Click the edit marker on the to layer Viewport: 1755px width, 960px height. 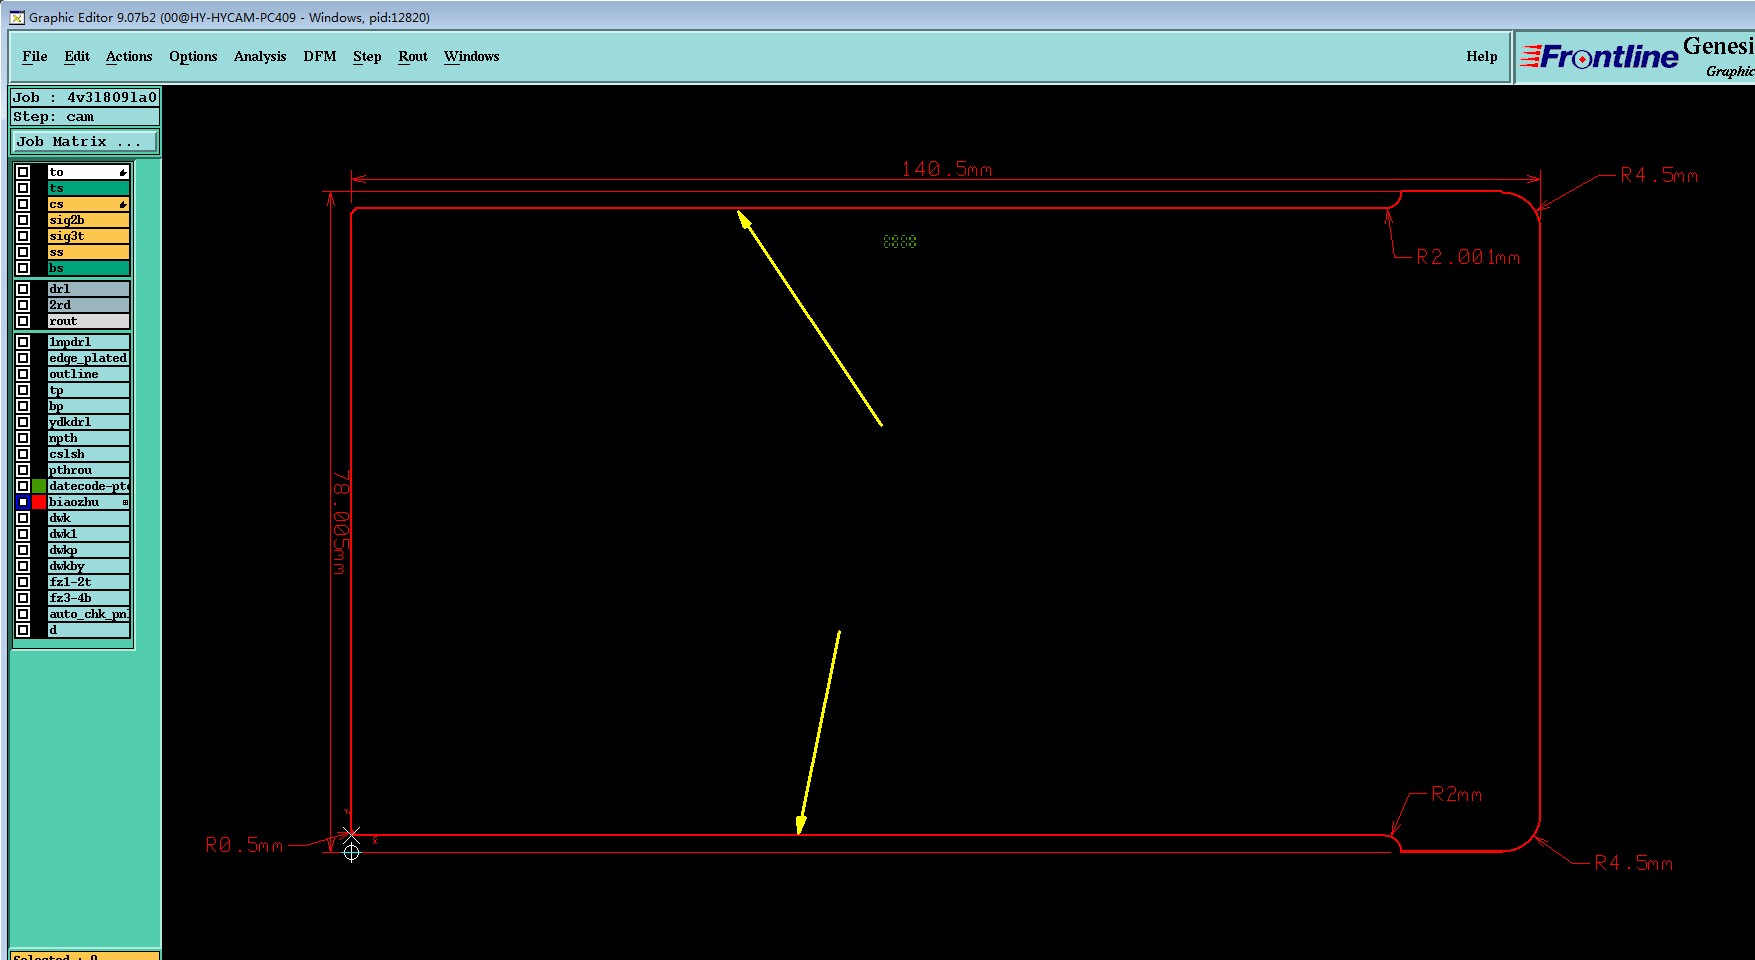[x=123, y=172]
